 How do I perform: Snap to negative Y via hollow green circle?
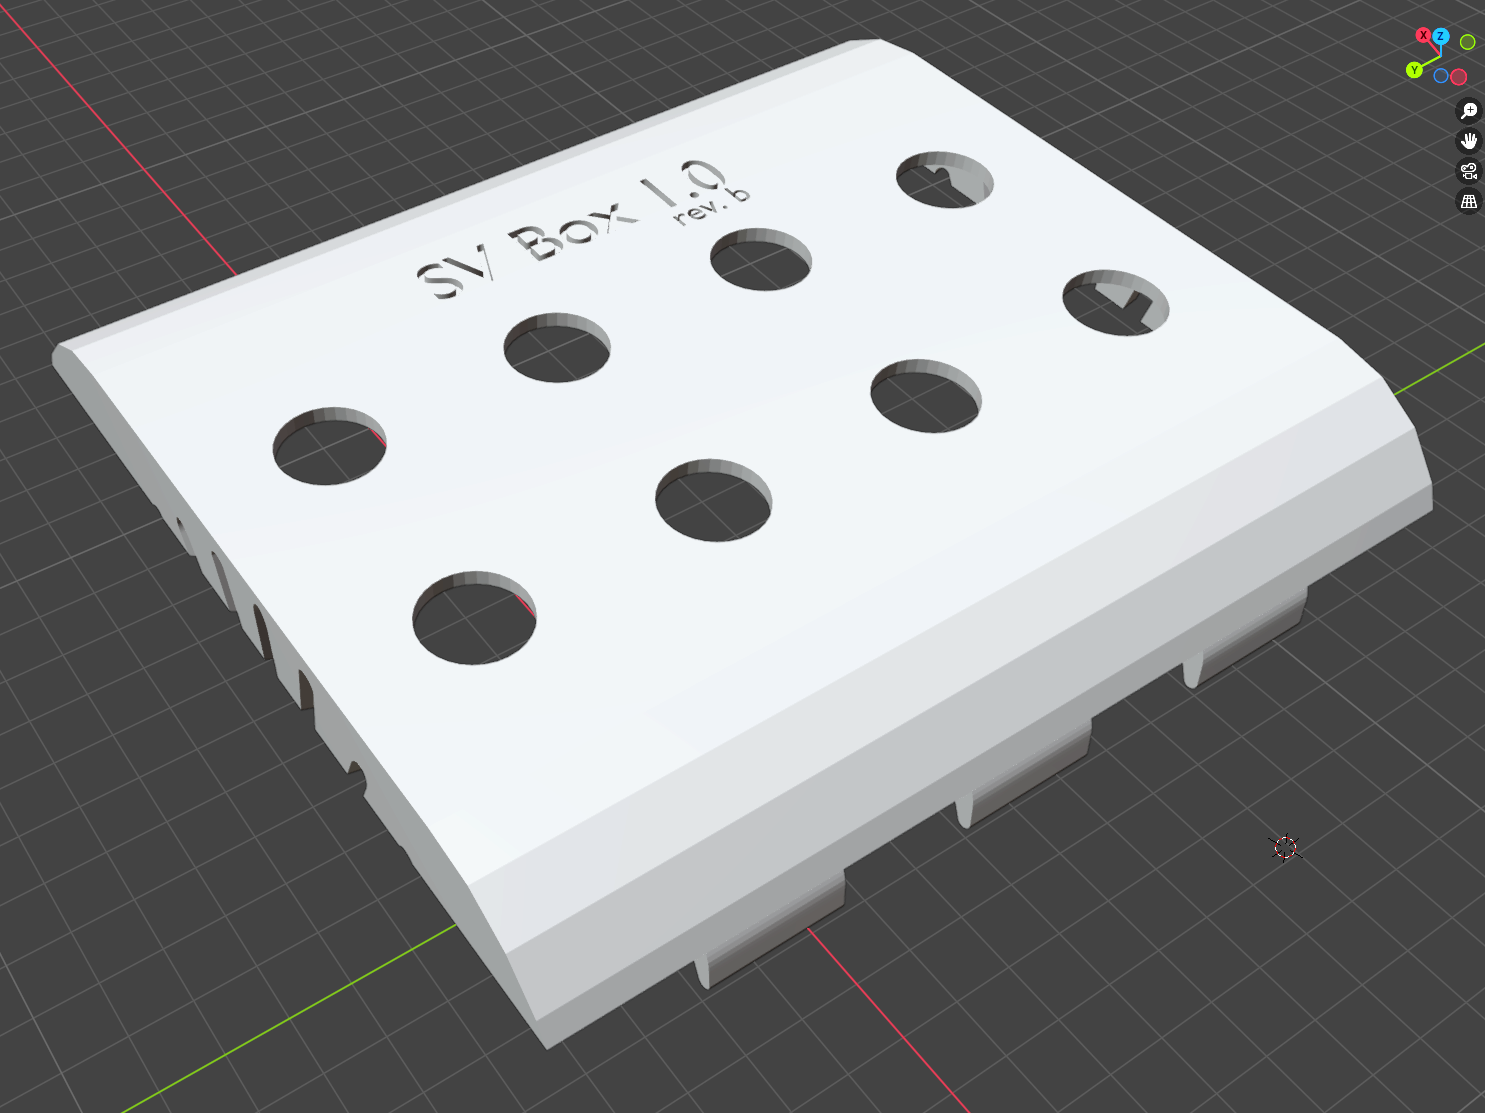[x=1467, y=42]
